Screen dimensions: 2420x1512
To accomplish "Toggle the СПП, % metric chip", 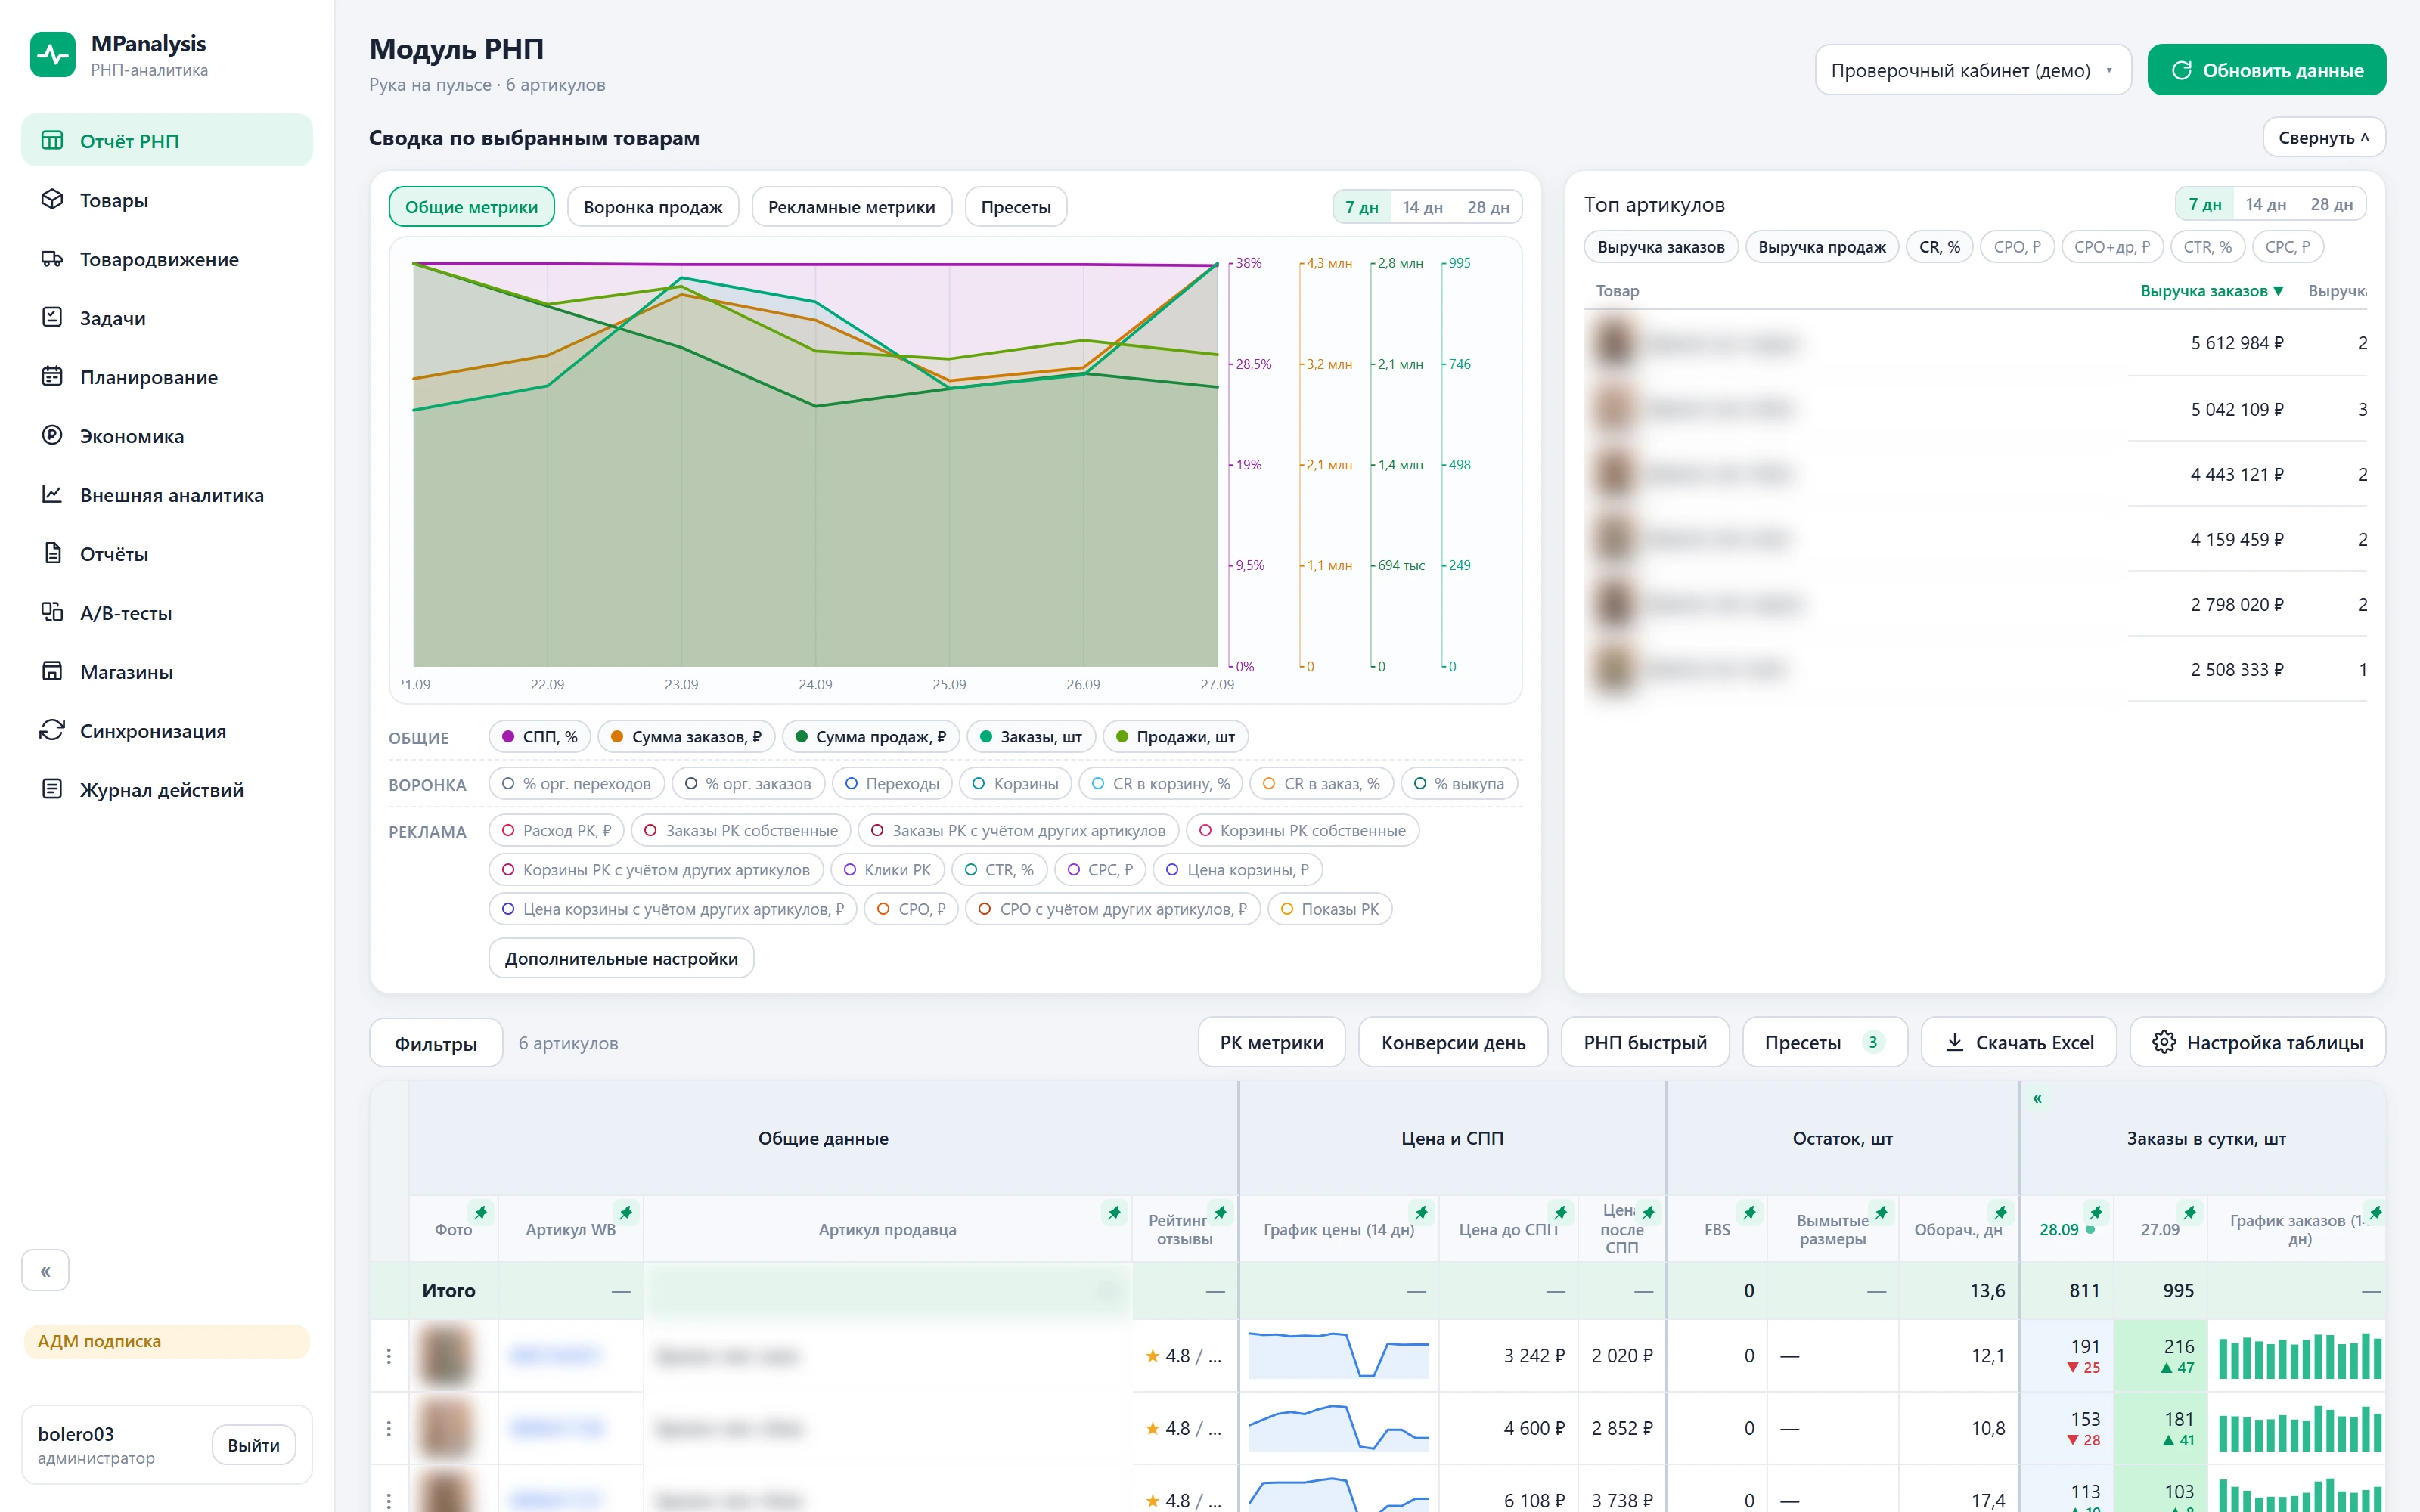I will [540, 737].
